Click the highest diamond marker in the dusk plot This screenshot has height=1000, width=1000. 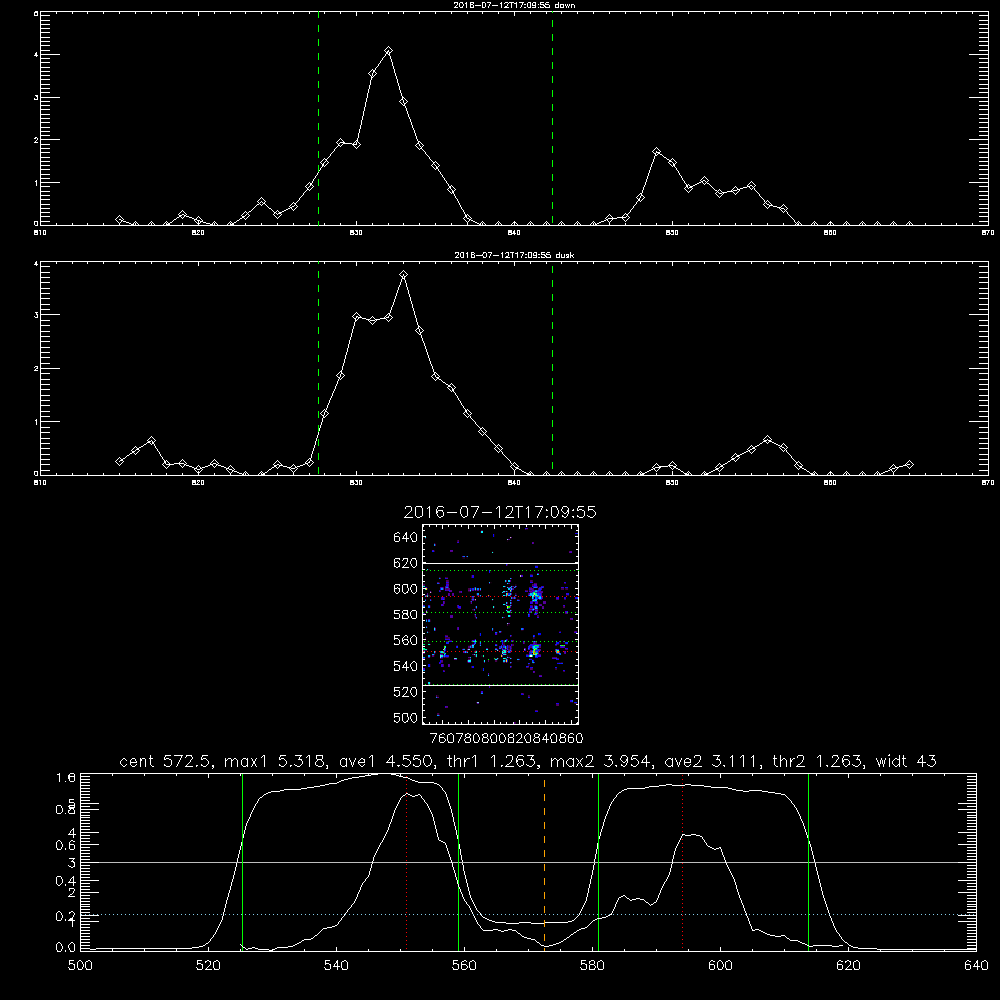pyautogui.click(x=403, y=275)
